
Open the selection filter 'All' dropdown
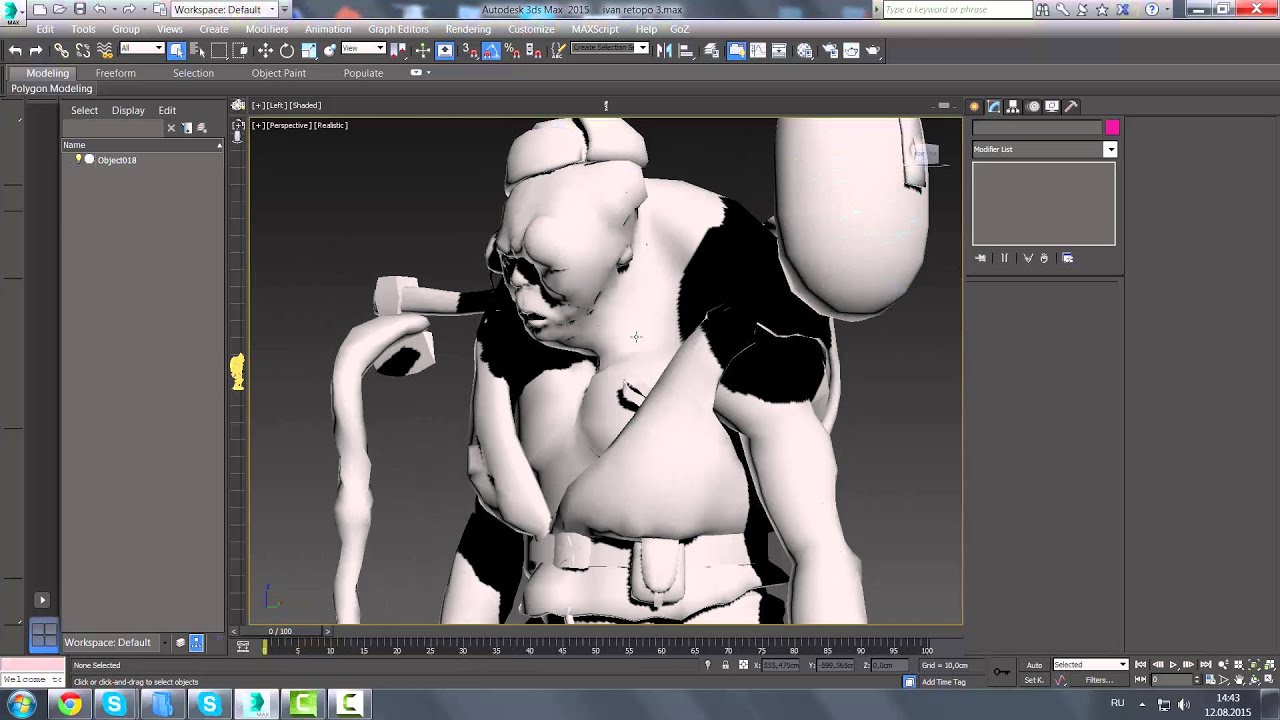[142, 48]
